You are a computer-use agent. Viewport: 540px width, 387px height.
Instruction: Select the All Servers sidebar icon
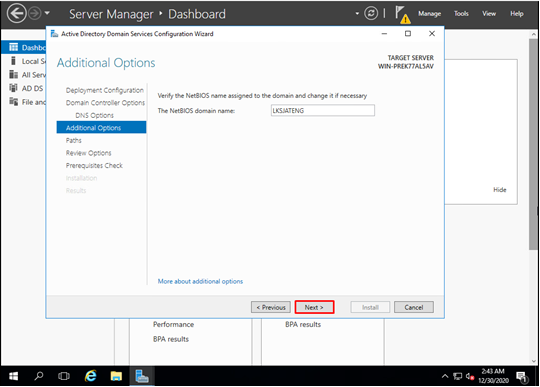[13, 74]
